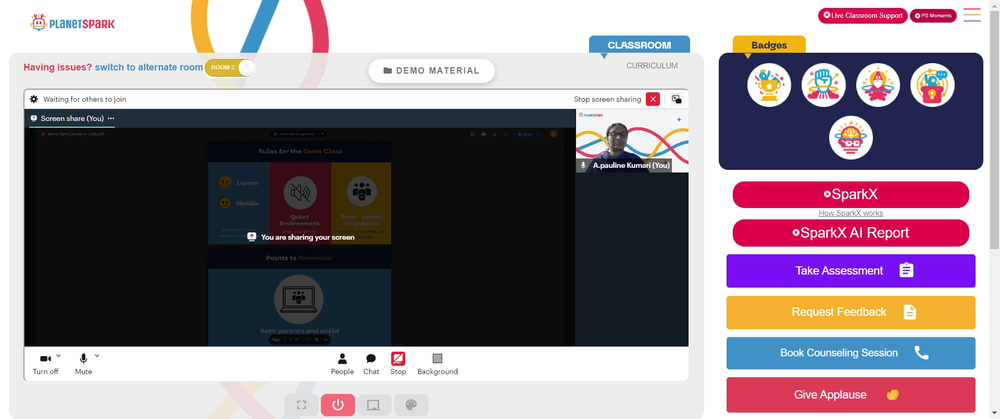This screenshot has width=1000, height=419.
Task: Switch to the CLASSROOM tab
Action: pyautogui.click(x=639, y=45)
